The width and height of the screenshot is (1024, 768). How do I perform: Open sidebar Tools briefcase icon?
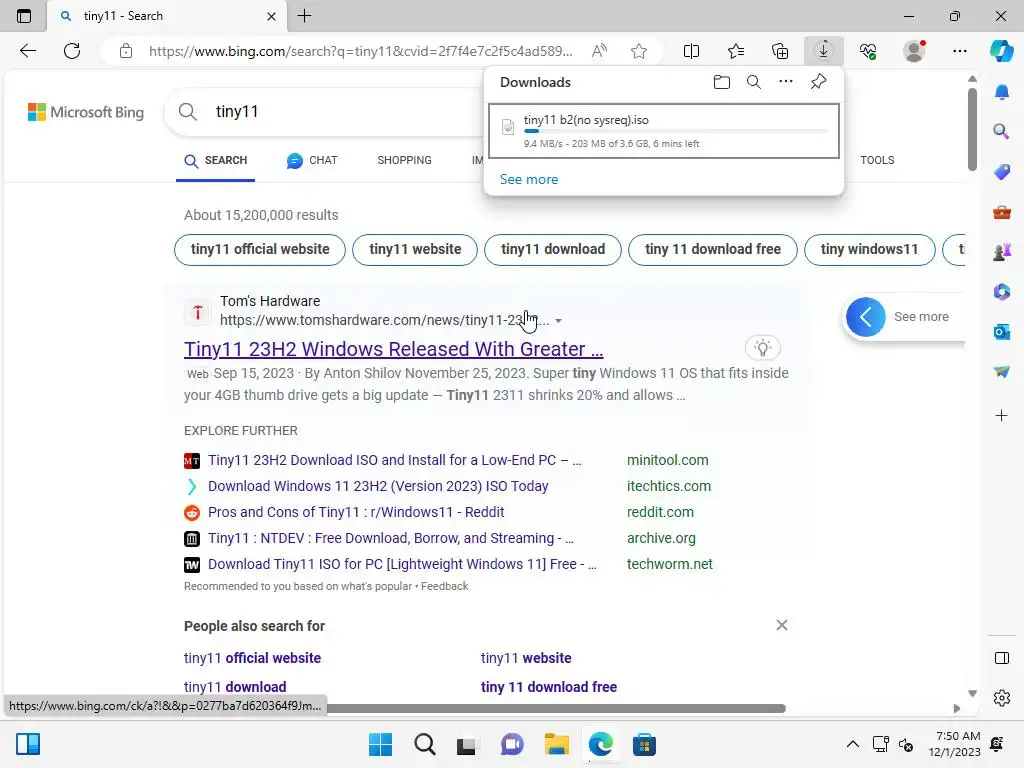pyautogui.click(x=1002, y=212)
